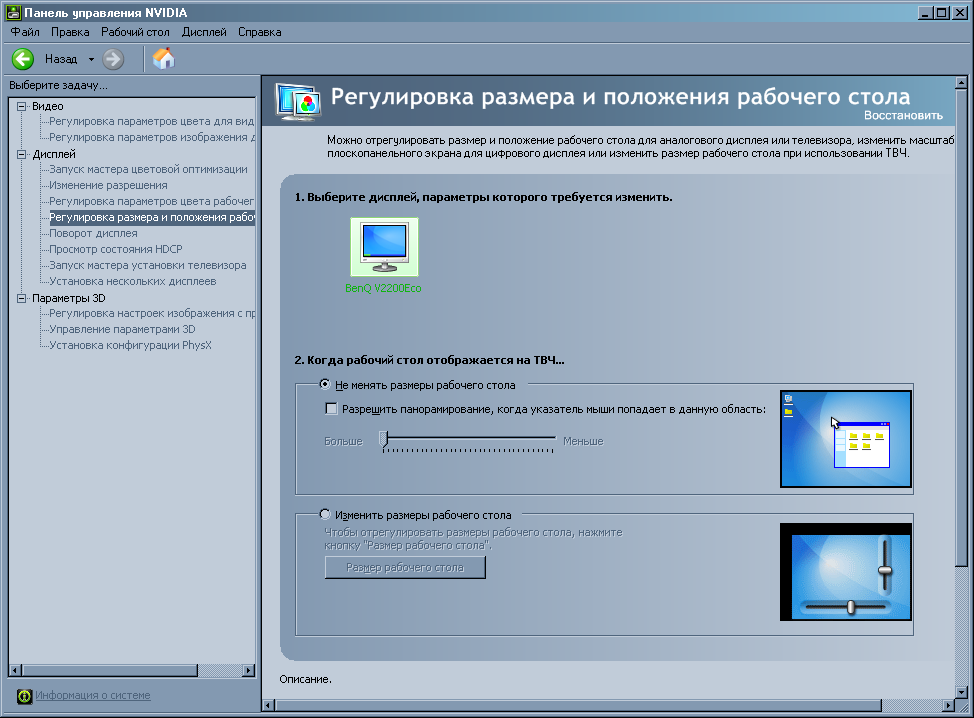Select 'Не менять размеры рабочего стола' option
The image size is (974, 718).
(x=325, y=384)
